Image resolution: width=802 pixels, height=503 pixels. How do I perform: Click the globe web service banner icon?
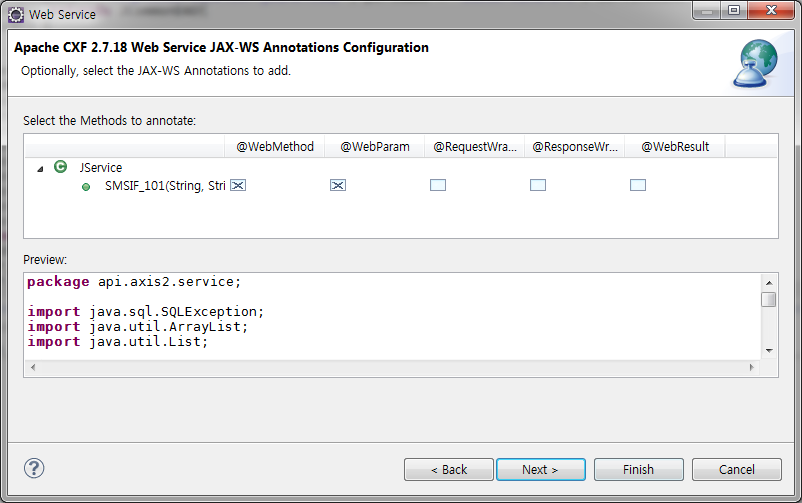point(755,63)
